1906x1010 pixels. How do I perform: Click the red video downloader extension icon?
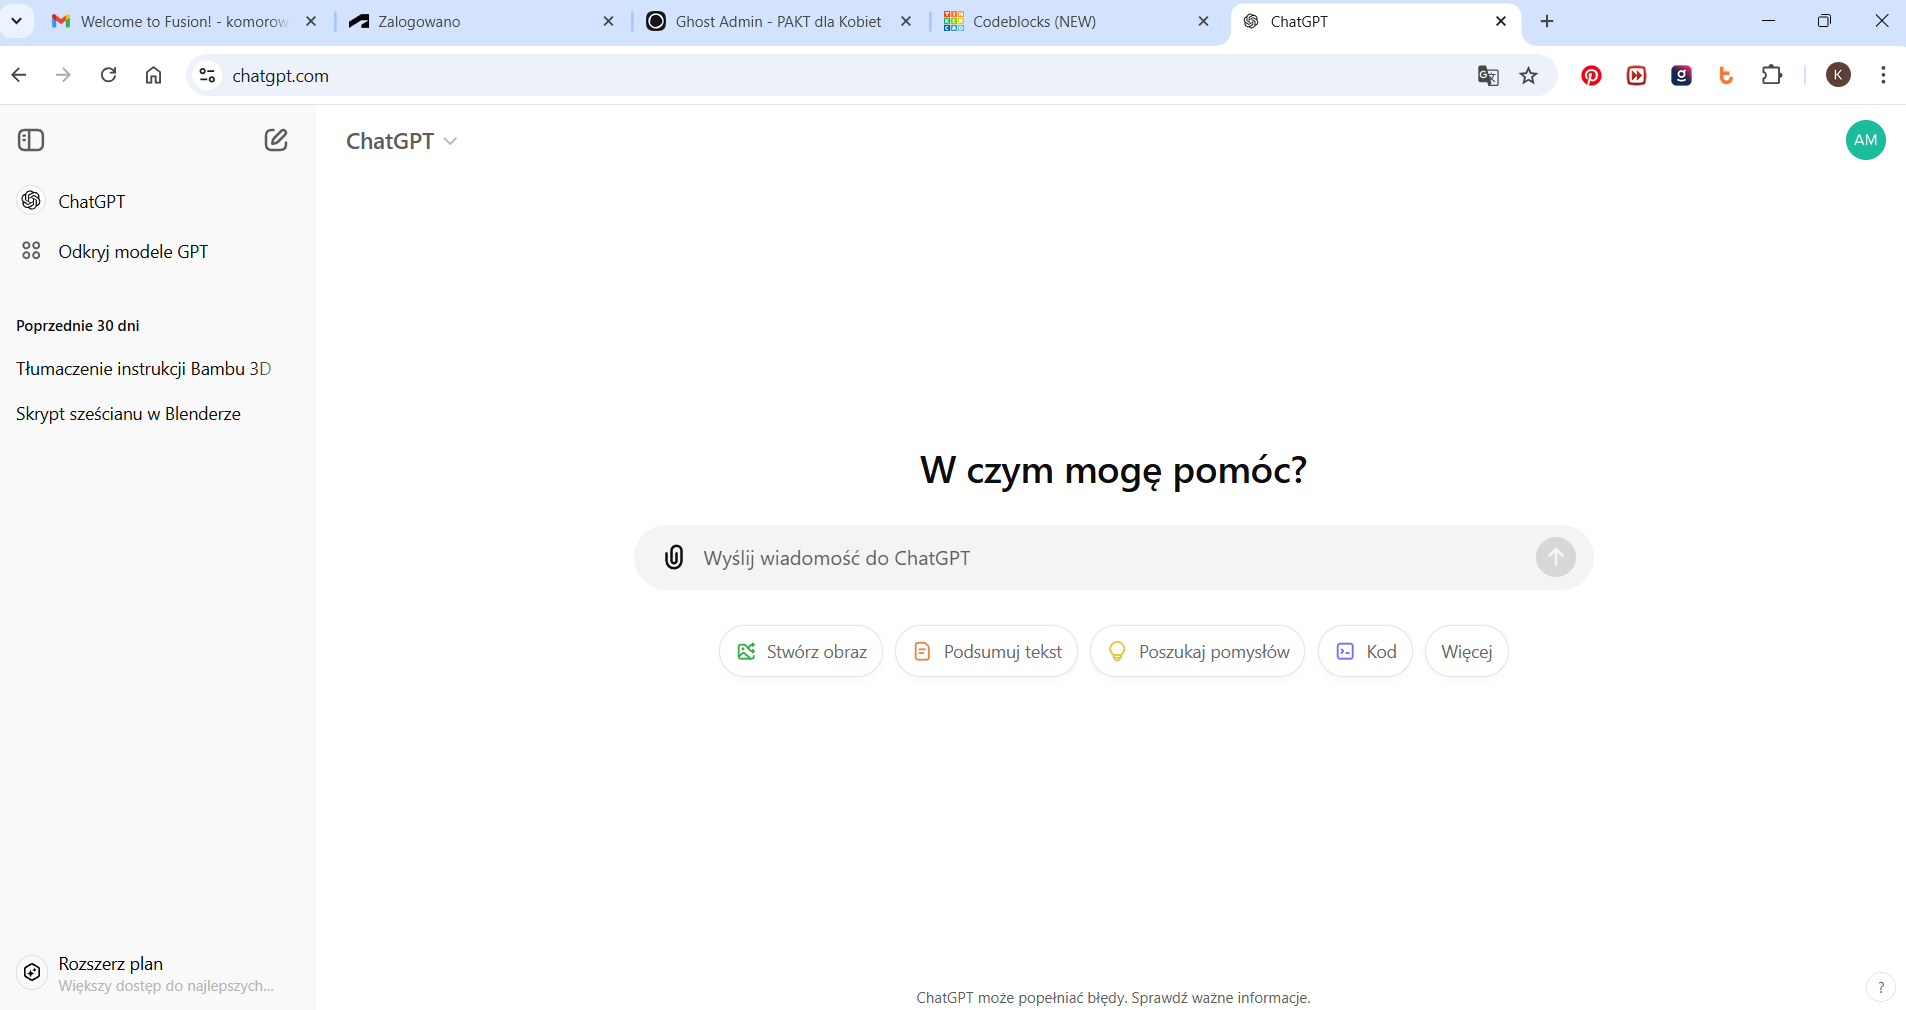pyautogui.click(x=1636, y=75)
